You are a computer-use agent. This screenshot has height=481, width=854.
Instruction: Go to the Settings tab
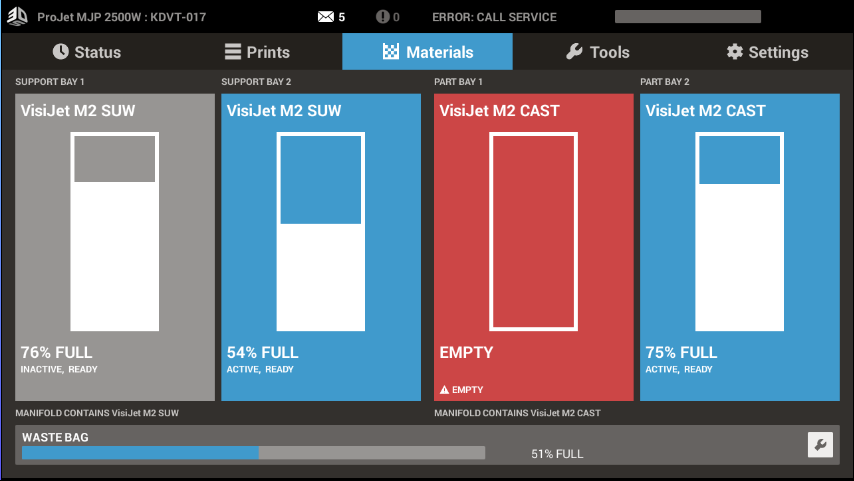pyautogui.click(x=767, y=52)
